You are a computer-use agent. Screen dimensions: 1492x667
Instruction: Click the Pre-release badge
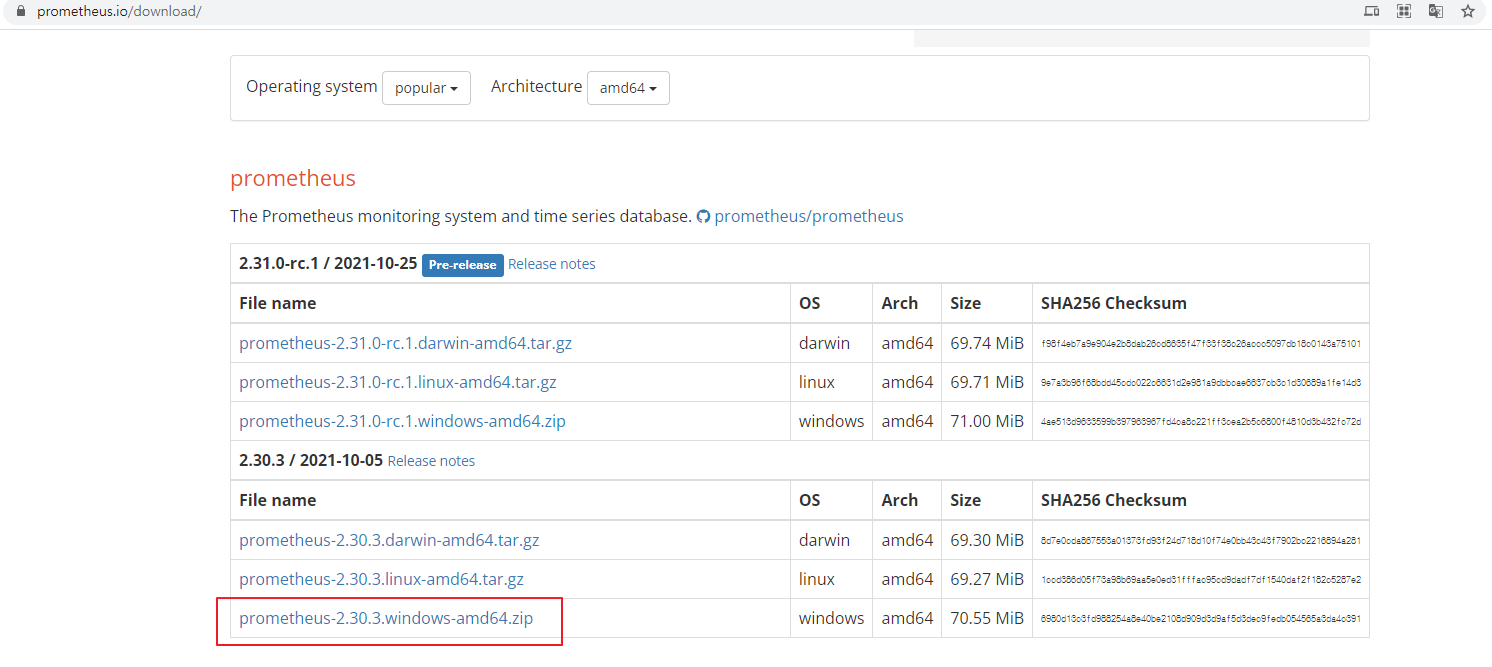coord(462,264)
